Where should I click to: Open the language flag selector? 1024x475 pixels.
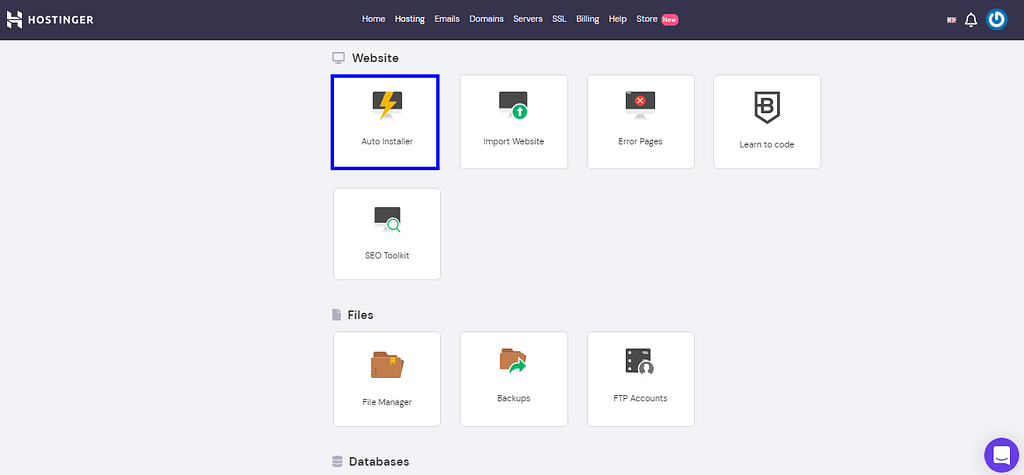click(952, 20)
